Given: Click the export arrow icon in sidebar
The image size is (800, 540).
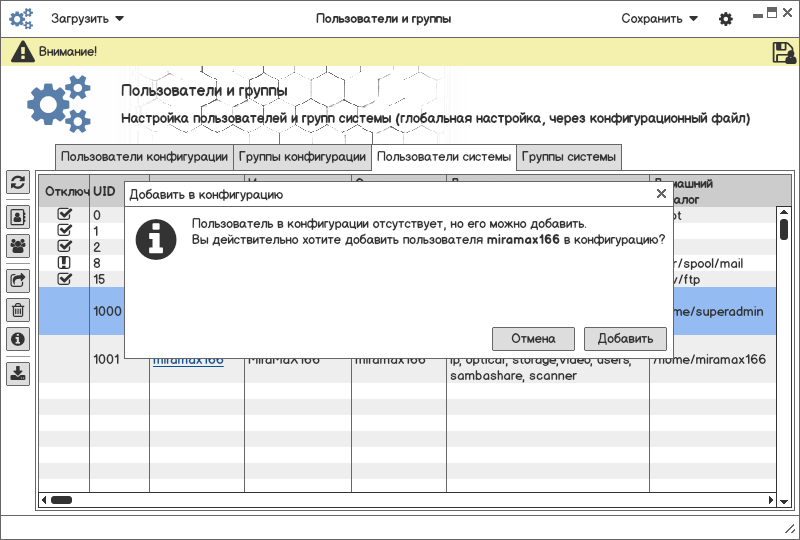Looking at the screenshot, I should click(x=18, y=280).
